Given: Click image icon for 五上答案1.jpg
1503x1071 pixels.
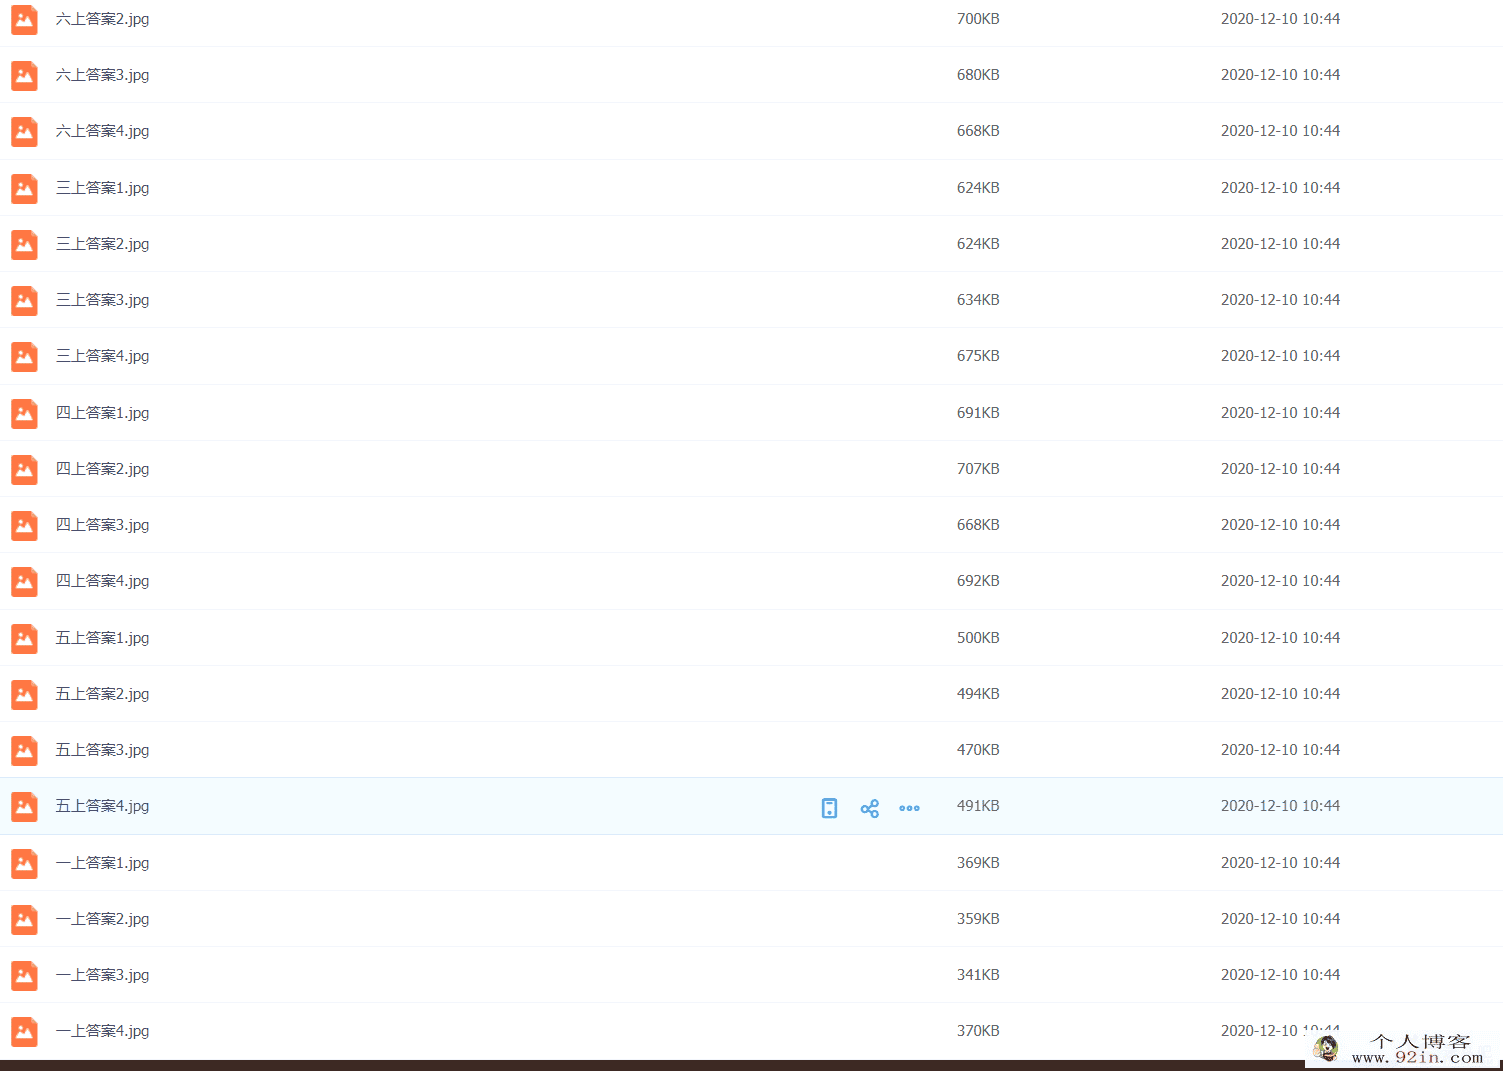Looking at the screenshot, I should coord(24,638).
